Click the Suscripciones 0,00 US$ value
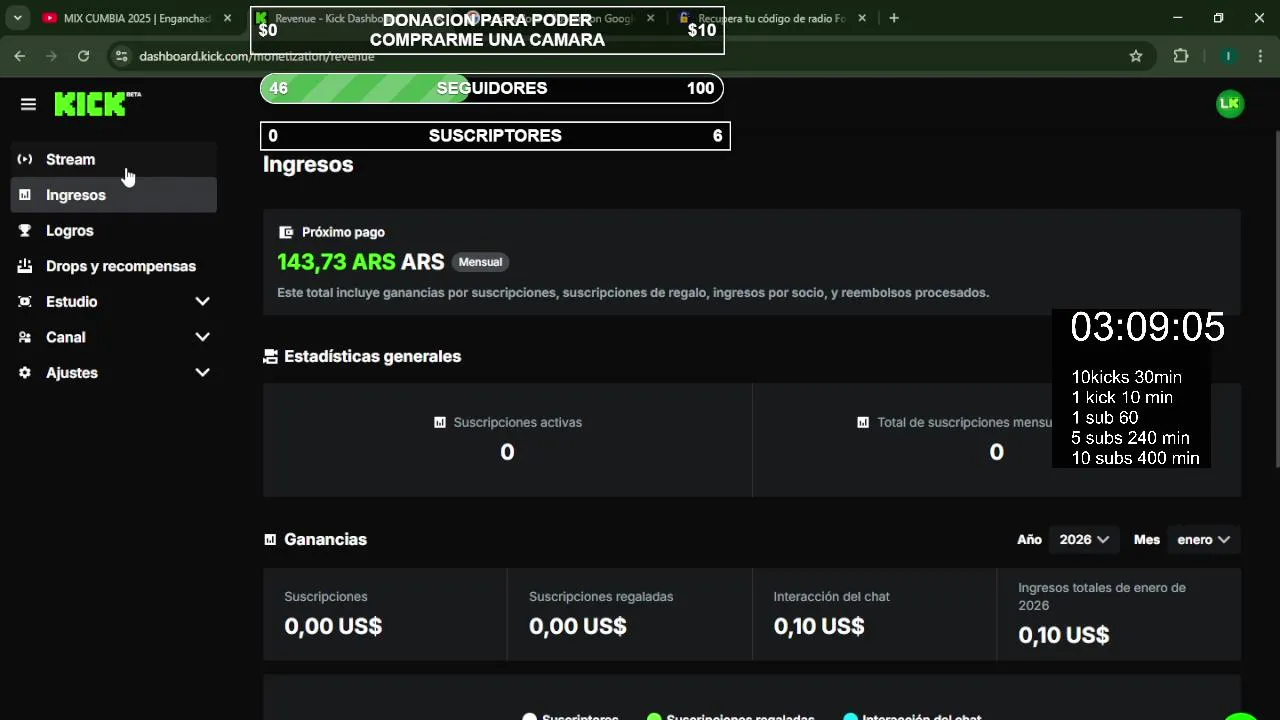Screen dimensions: 1280x720 (333, 626)
